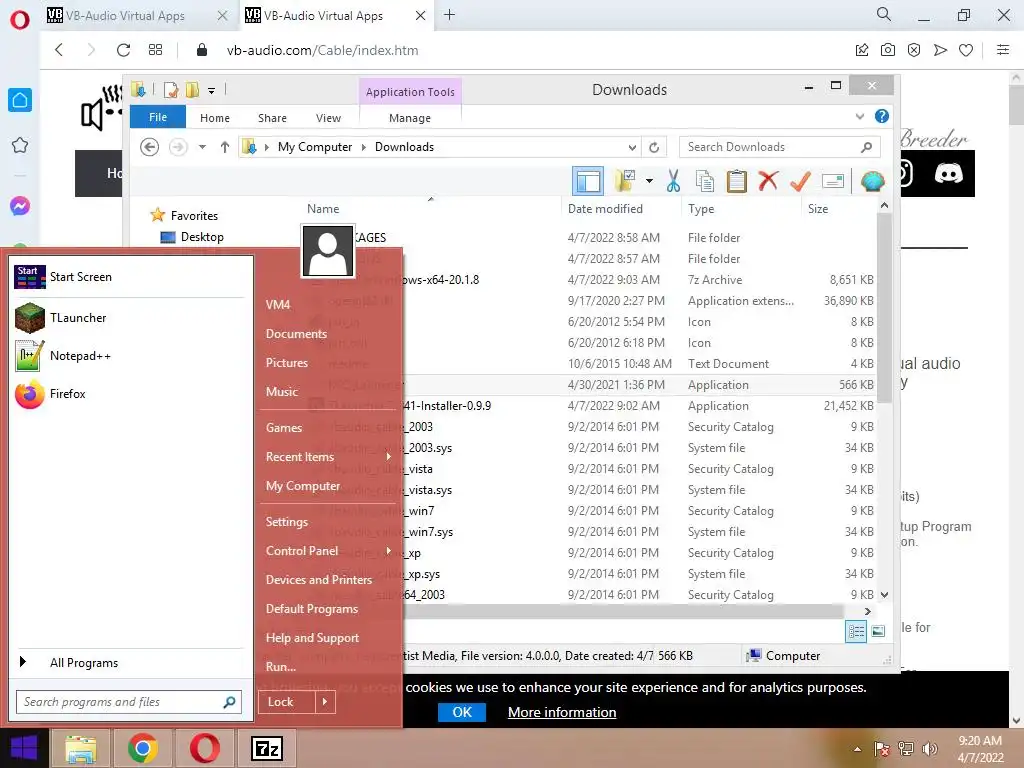1024x768 pixels.
Task: Reload the page in Opera
Action: pyautogui.click(x=123, y=50)
